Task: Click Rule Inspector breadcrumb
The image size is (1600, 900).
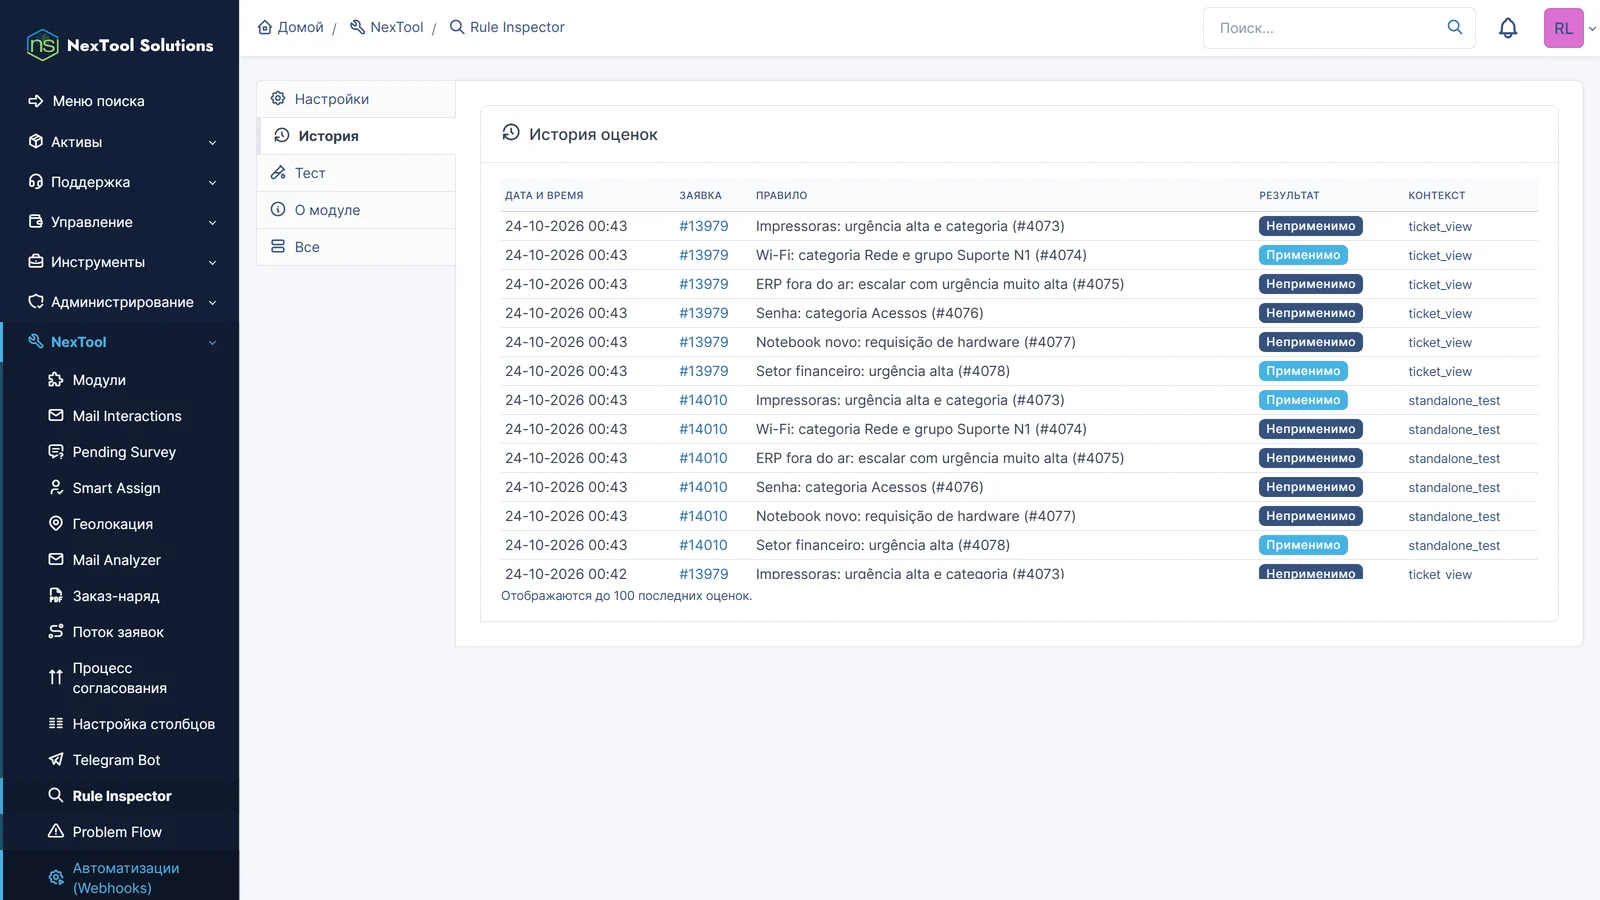Action: click(x=507, y=27)
